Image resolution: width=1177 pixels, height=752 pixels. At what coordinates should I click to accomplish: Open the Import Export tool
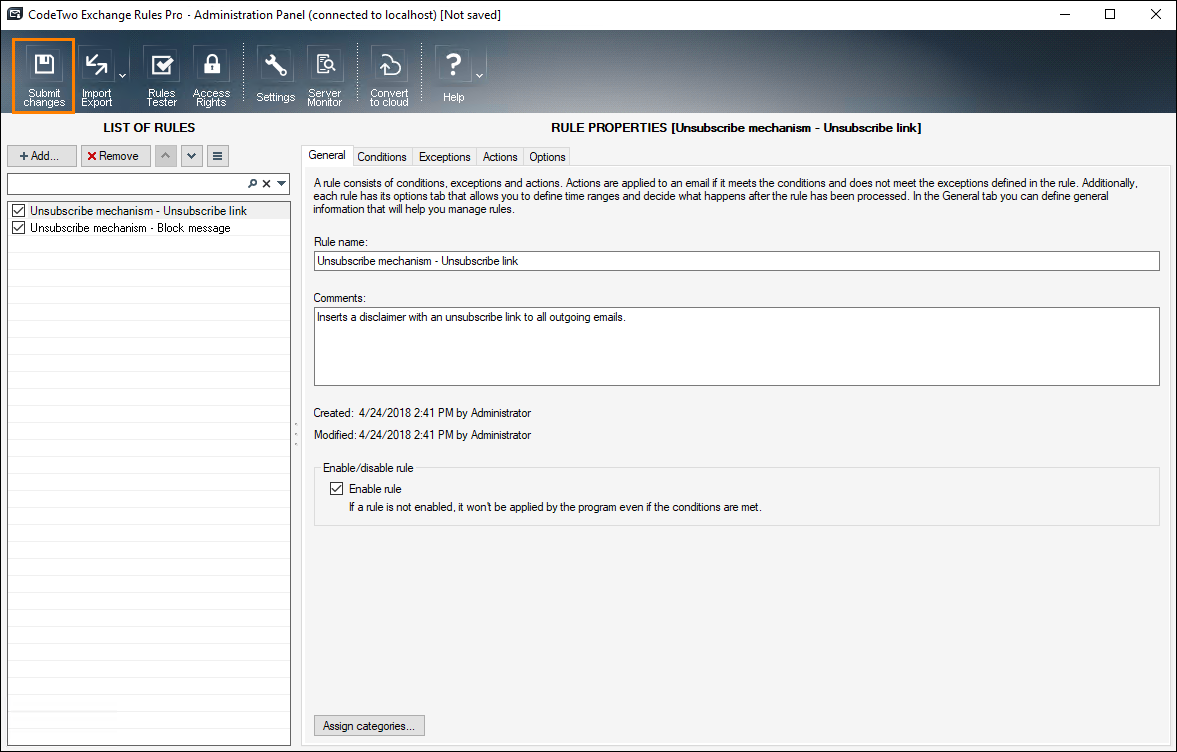(x=97, y=76)
